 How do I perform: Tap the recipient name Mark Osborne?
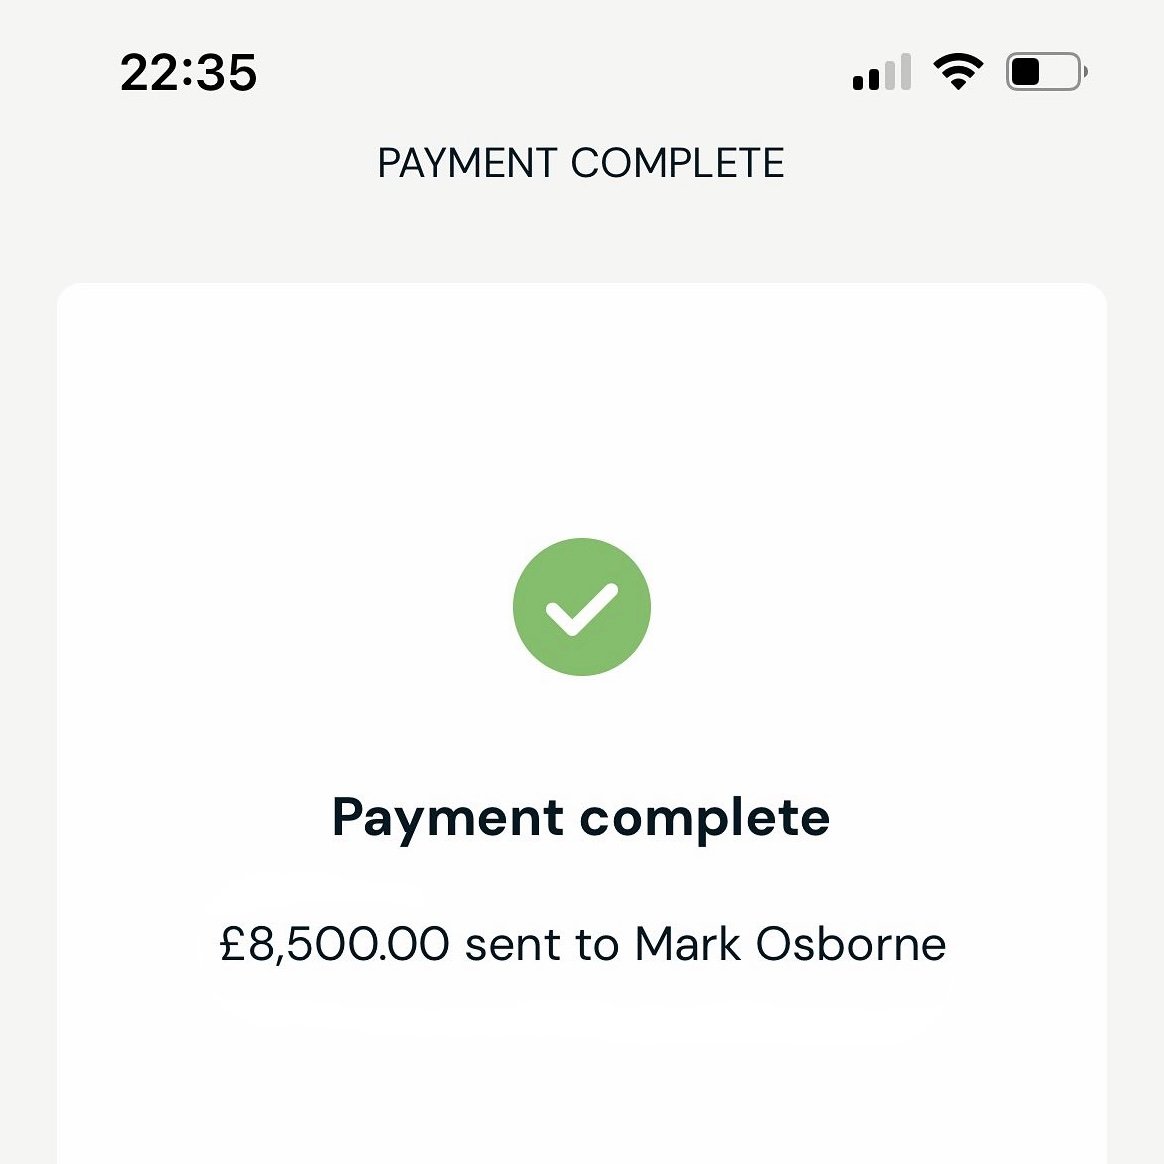[x=790, y=945]
